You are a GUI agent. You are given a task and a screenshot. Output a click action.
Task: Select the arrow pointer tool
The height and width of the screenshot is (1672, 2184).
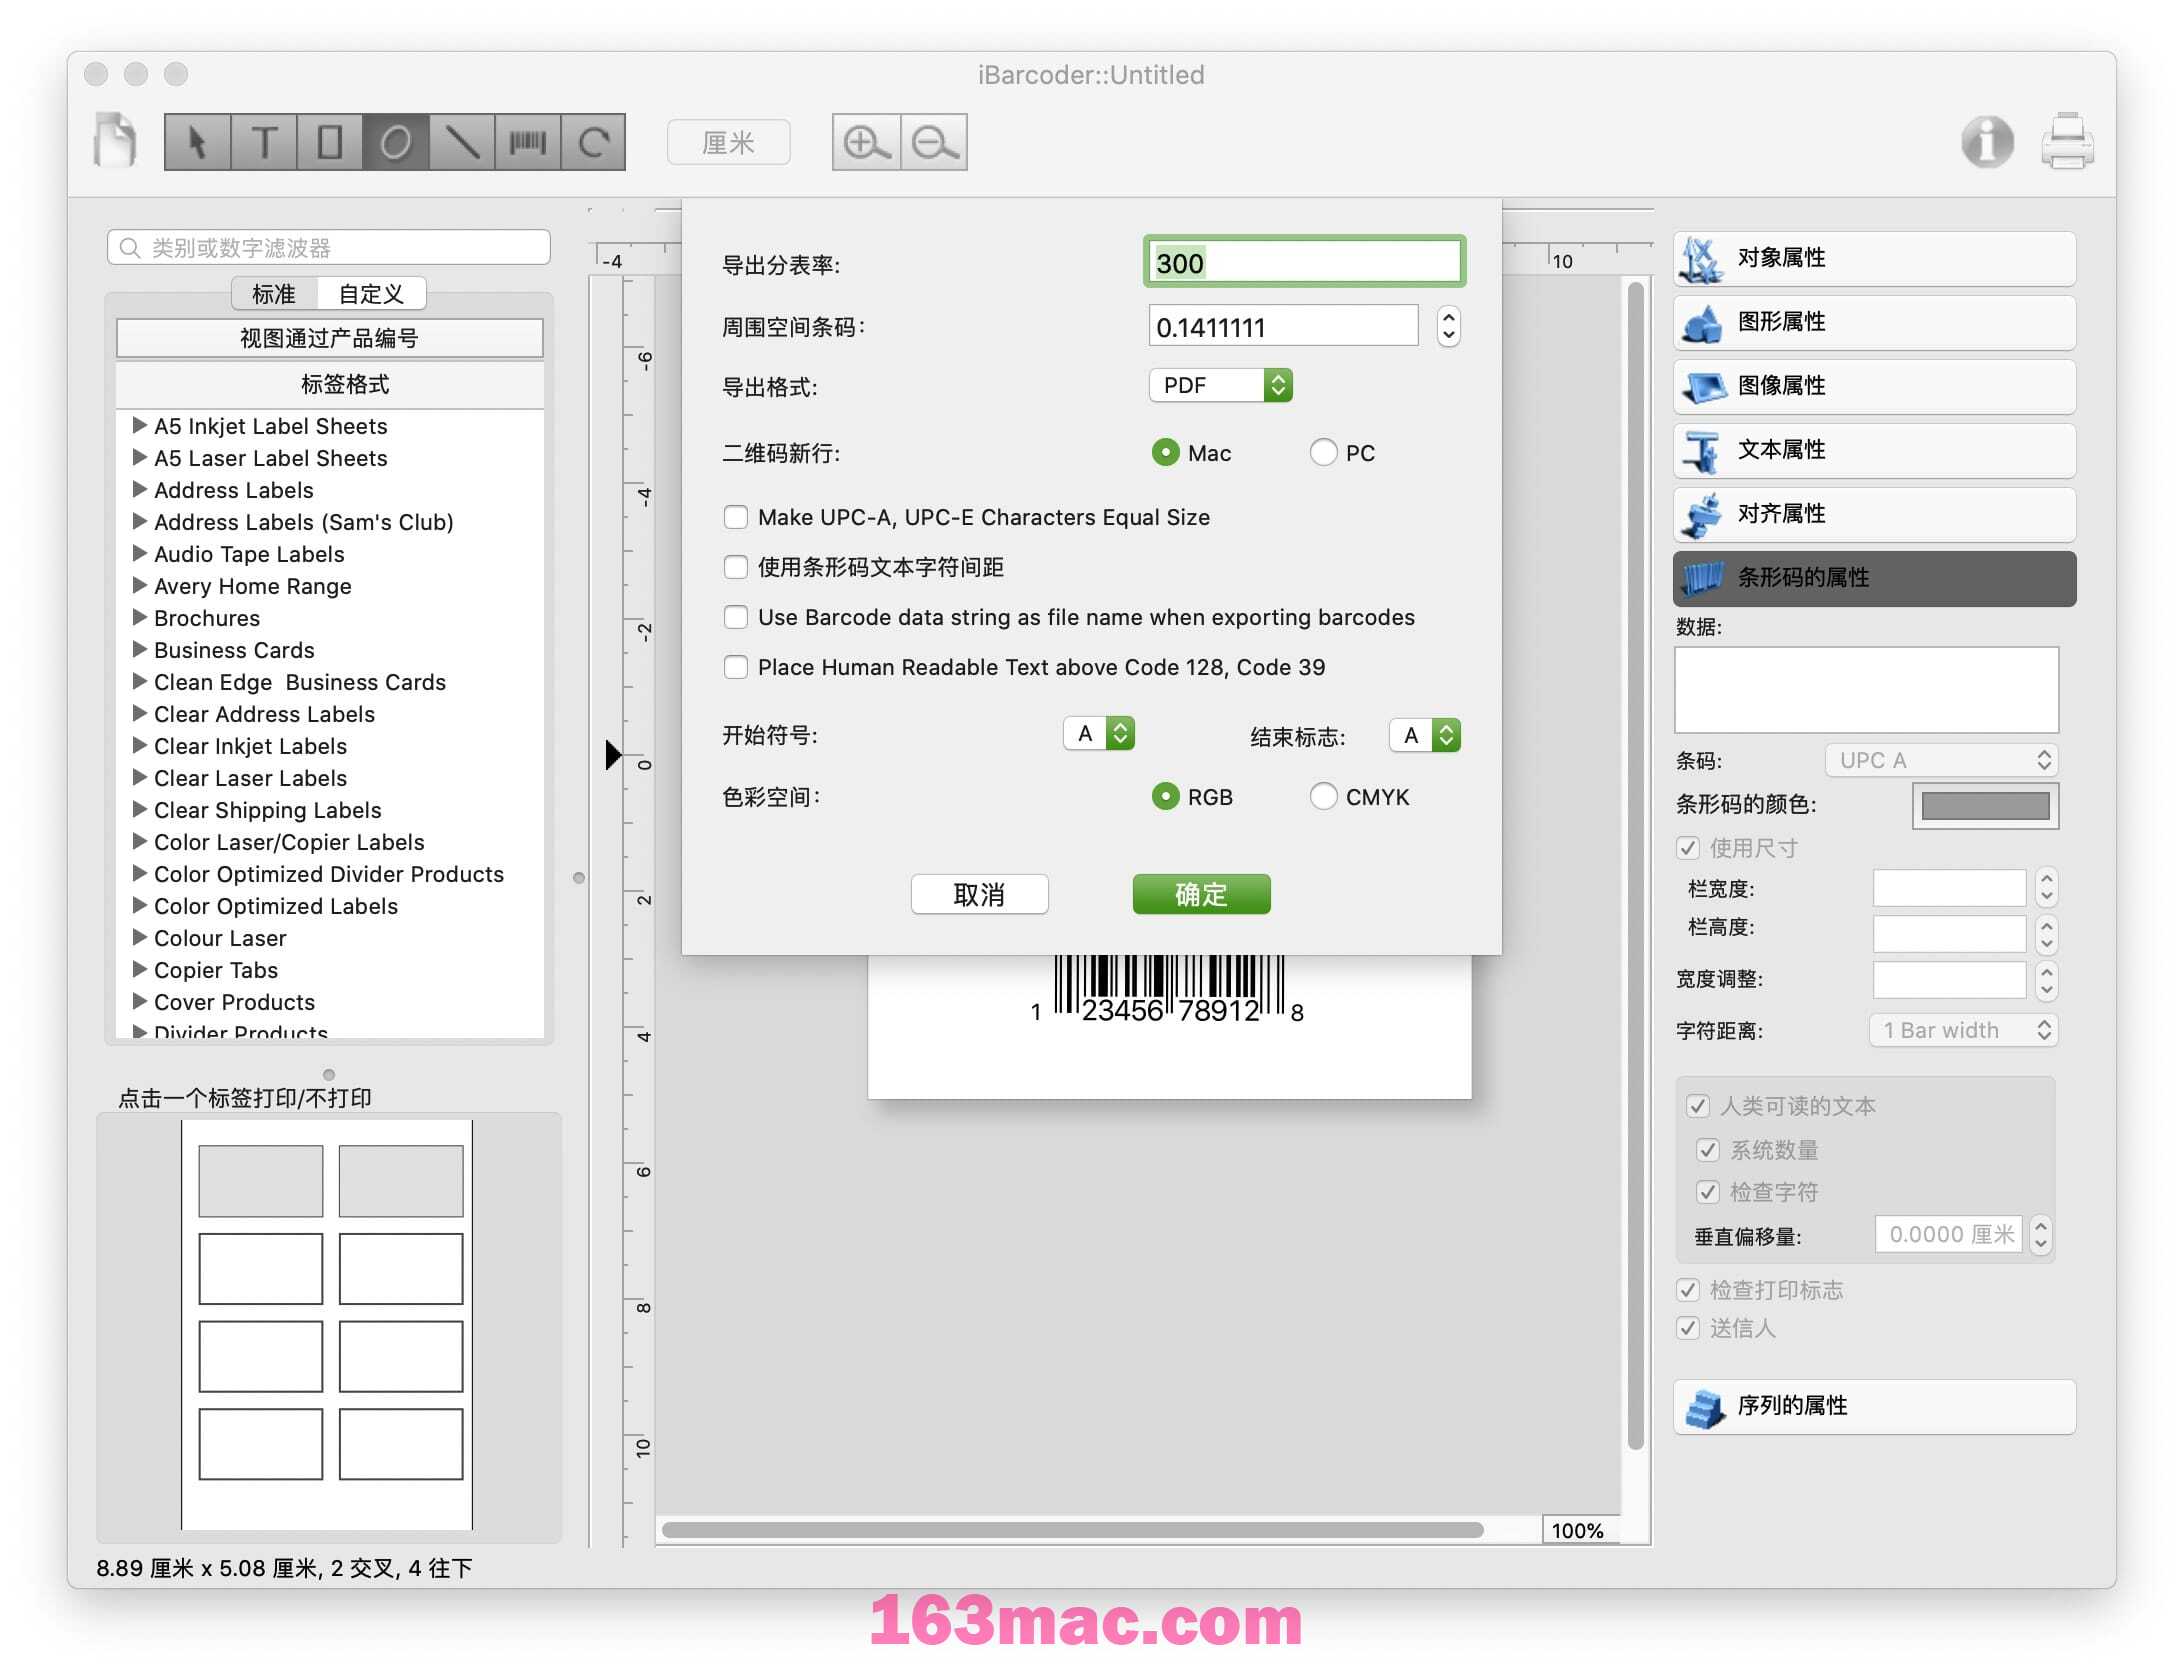point(198,142)
